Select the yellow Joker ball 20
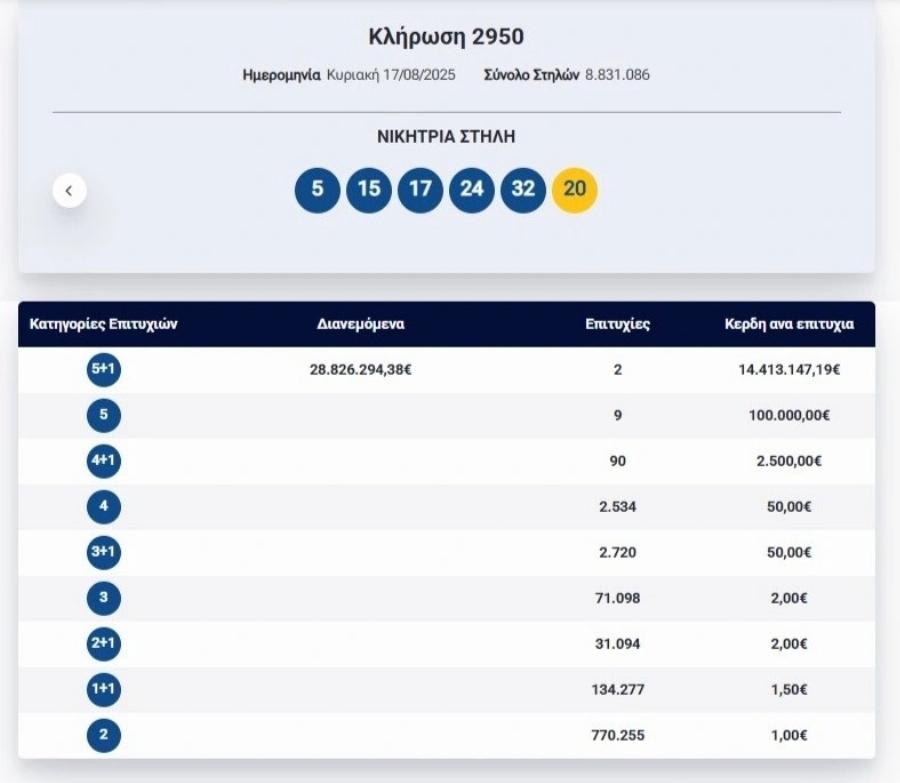The image size is (900, 783). (573, 189)
